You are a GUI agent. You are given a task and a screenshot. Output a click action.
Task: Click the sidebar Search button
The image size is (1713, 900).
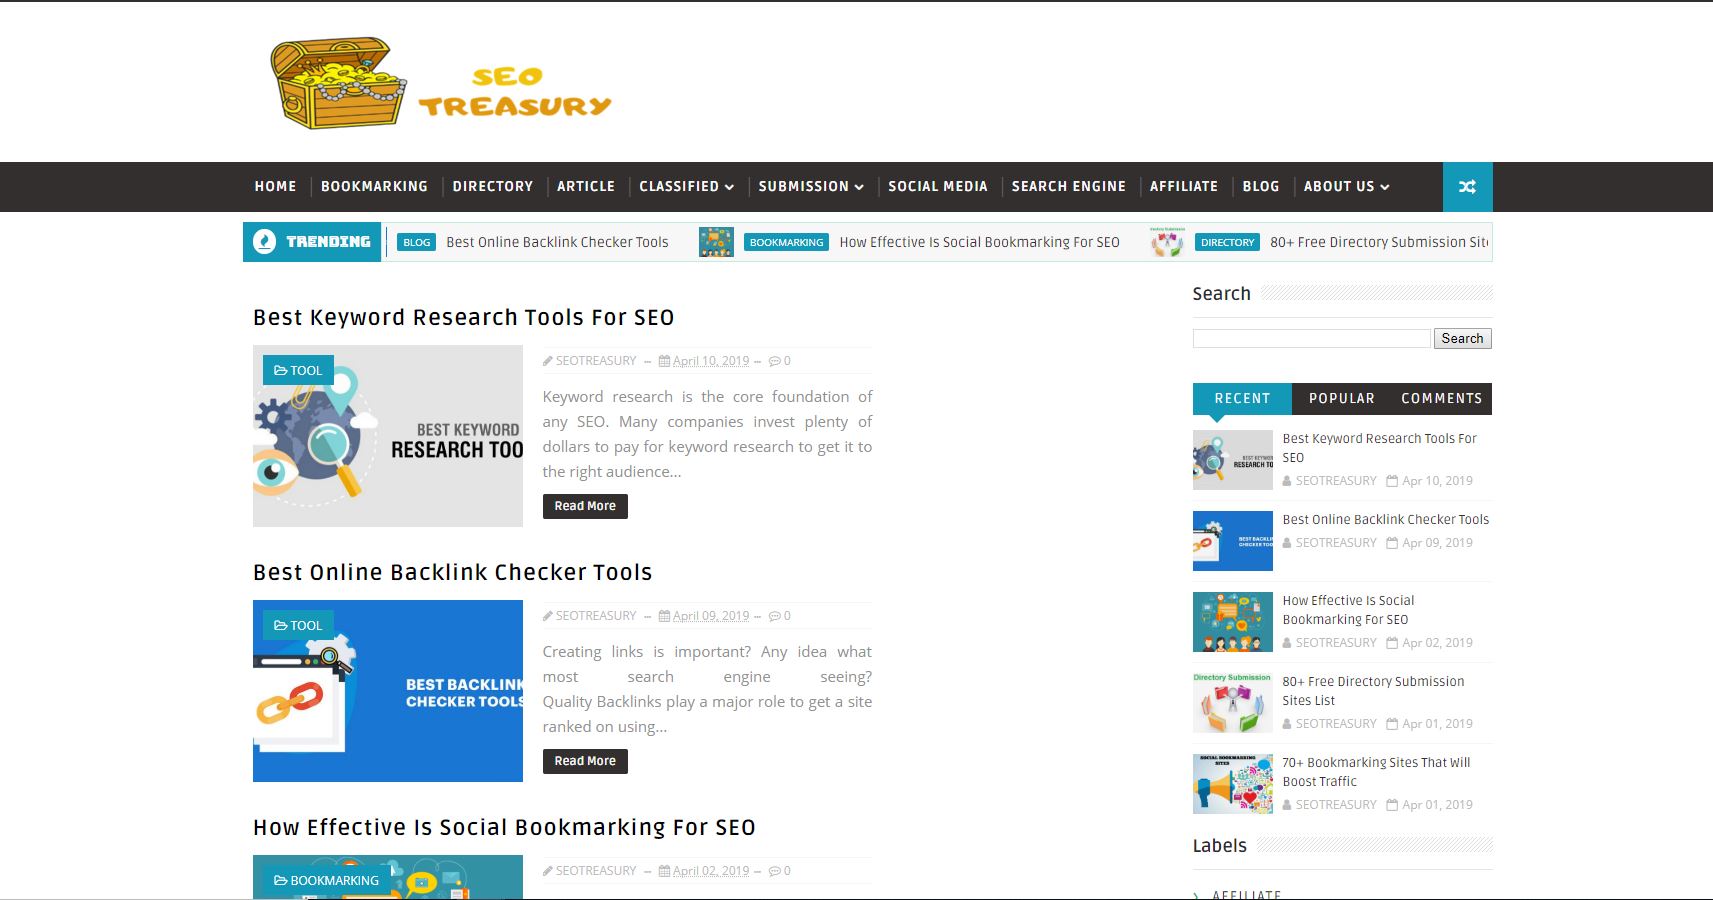1462,339
